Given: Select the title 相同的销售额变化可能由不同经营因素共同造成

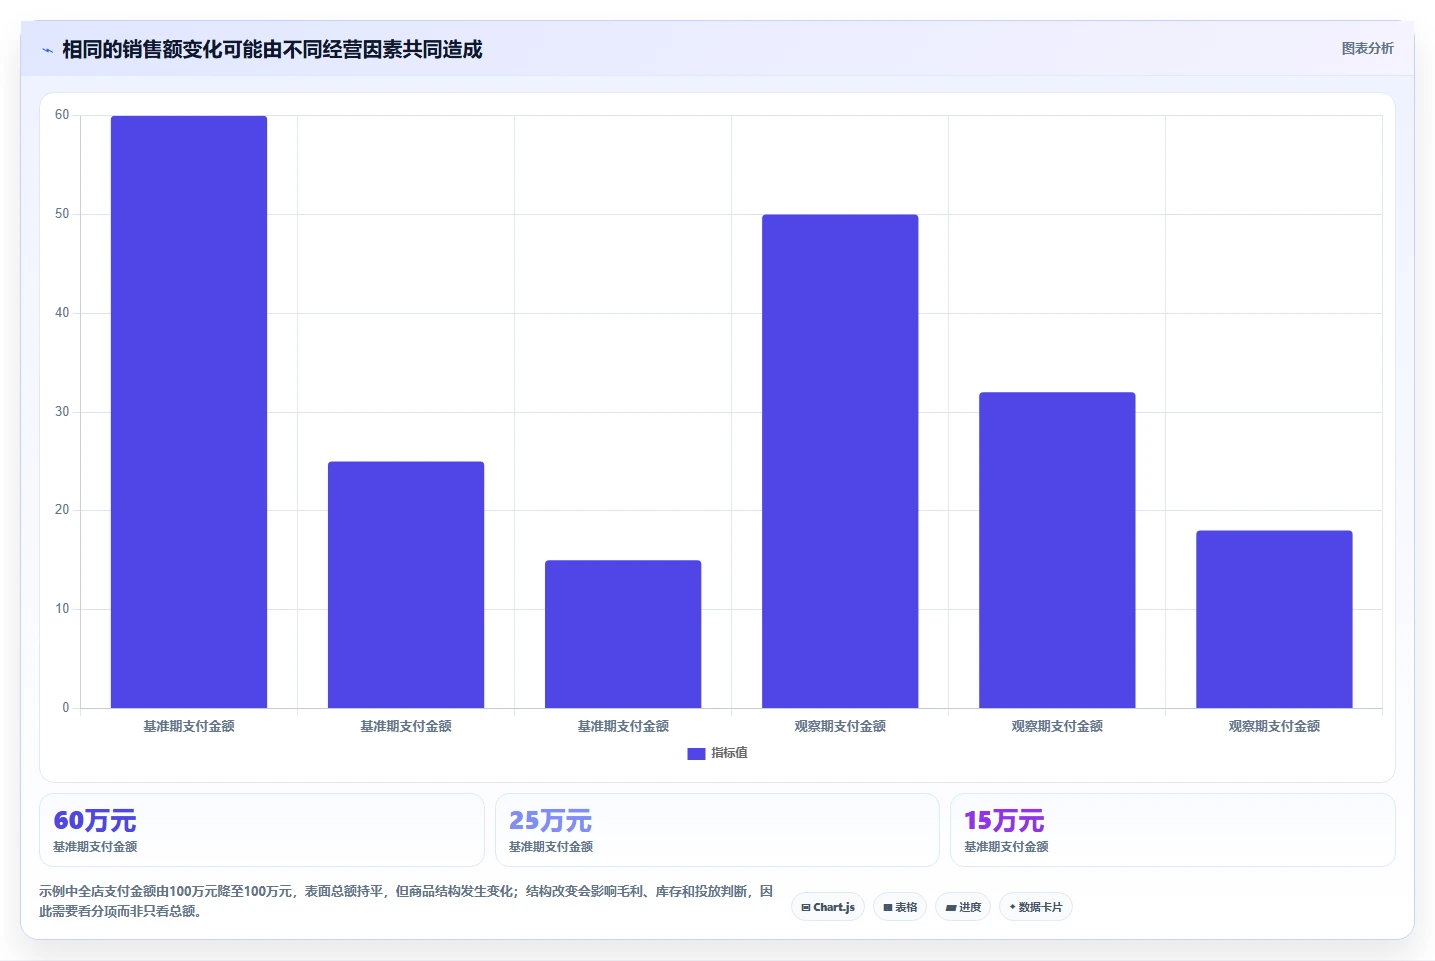Looking at the screenshot, I should click(272, 49).
